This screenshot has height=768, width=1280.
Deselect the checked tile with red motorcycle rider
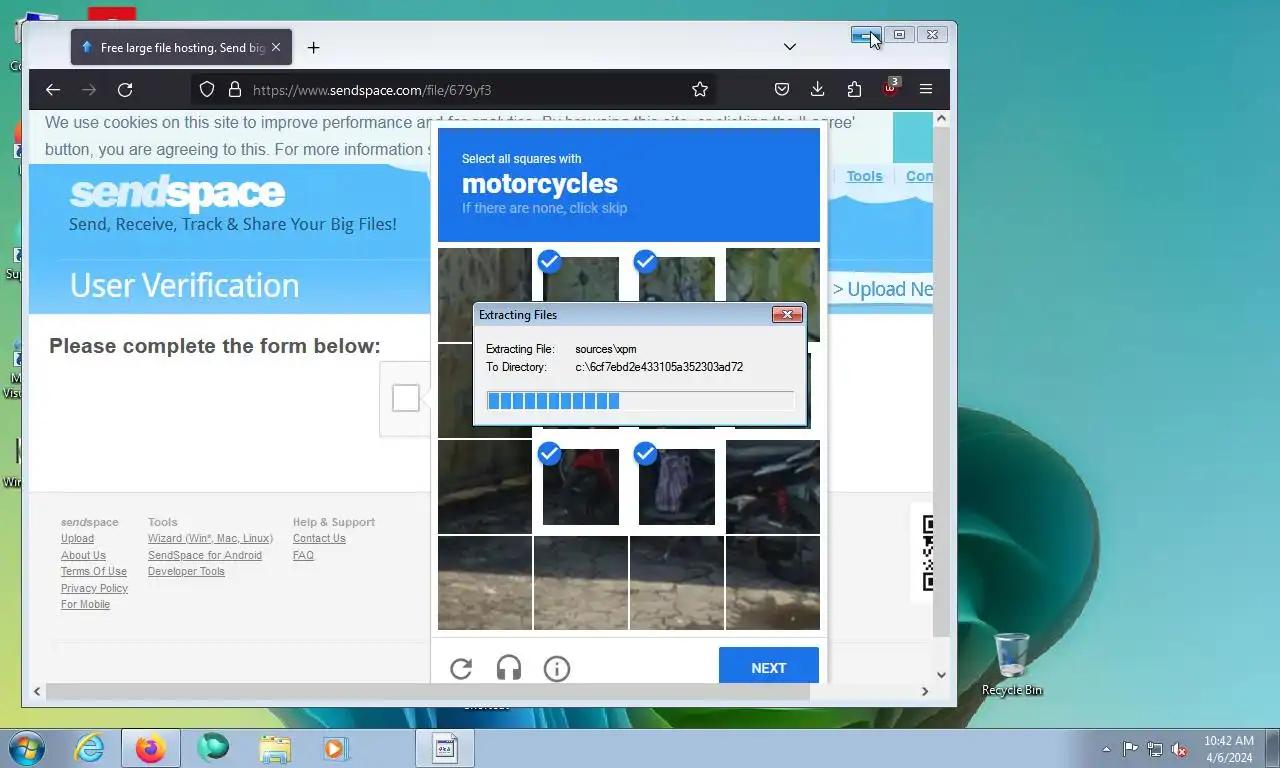(x=581, y=487)
